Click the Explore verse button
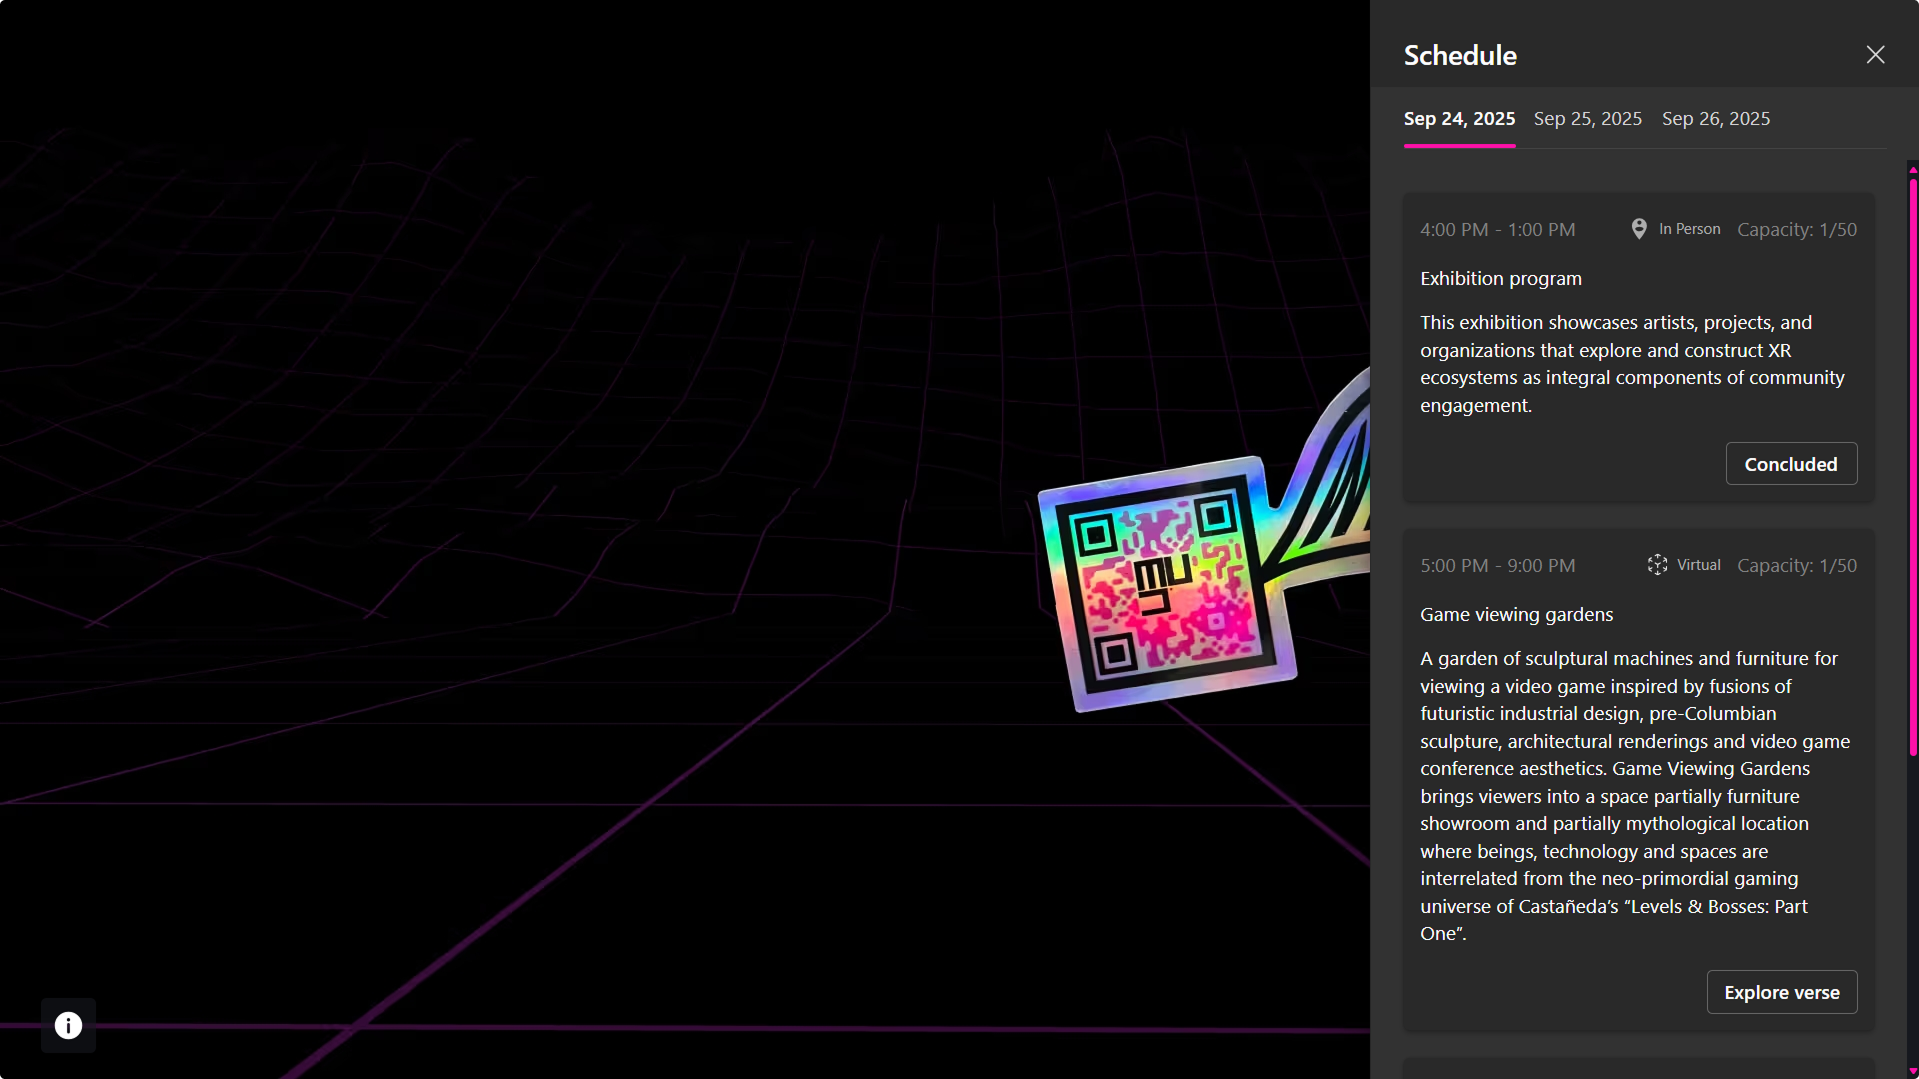 click(x=1781, y=992)
